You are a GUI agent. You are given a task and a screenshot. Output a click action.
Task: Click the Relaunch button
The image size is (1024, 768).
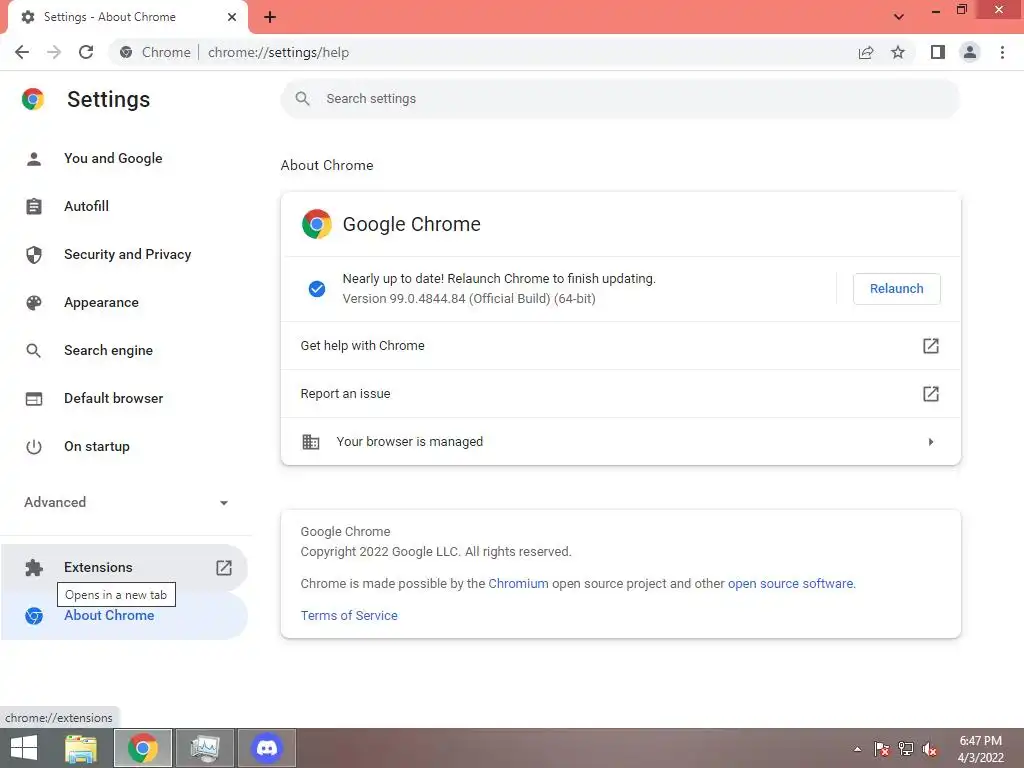click(897, 289)
